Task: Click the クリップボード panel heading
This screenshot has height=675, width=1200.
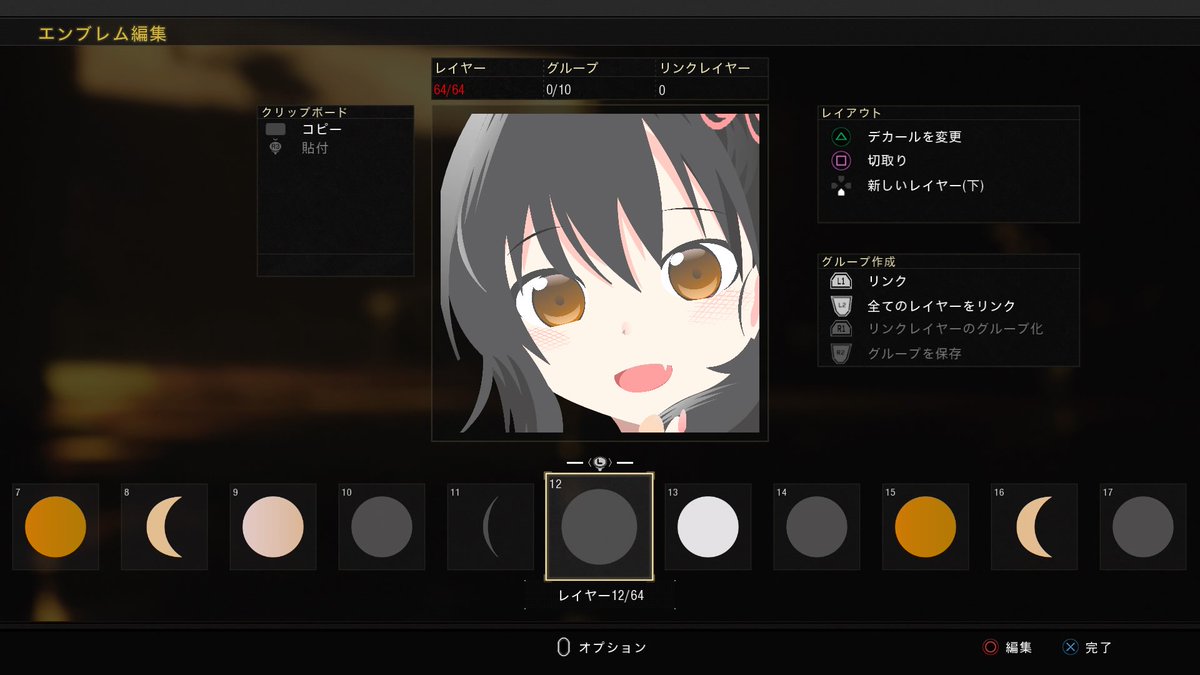Action: (x=304, y=112)
